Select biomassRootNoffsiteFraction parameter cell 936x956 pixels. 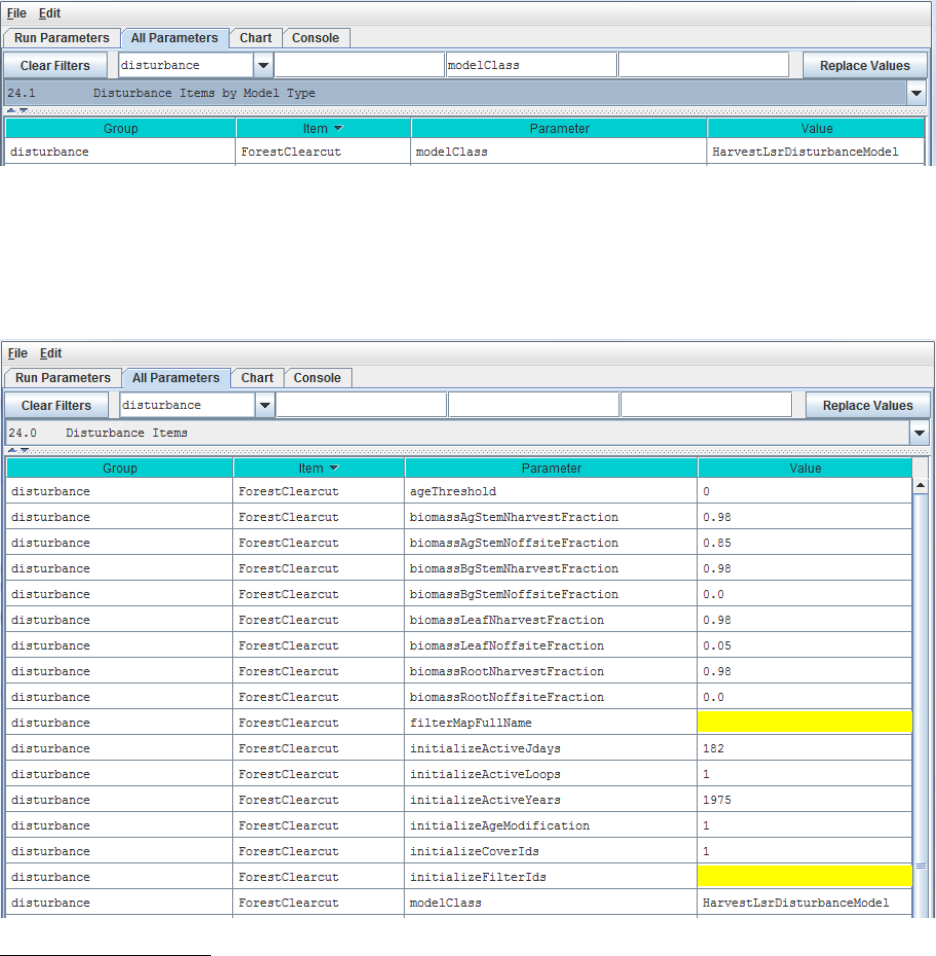click(551, 697)
